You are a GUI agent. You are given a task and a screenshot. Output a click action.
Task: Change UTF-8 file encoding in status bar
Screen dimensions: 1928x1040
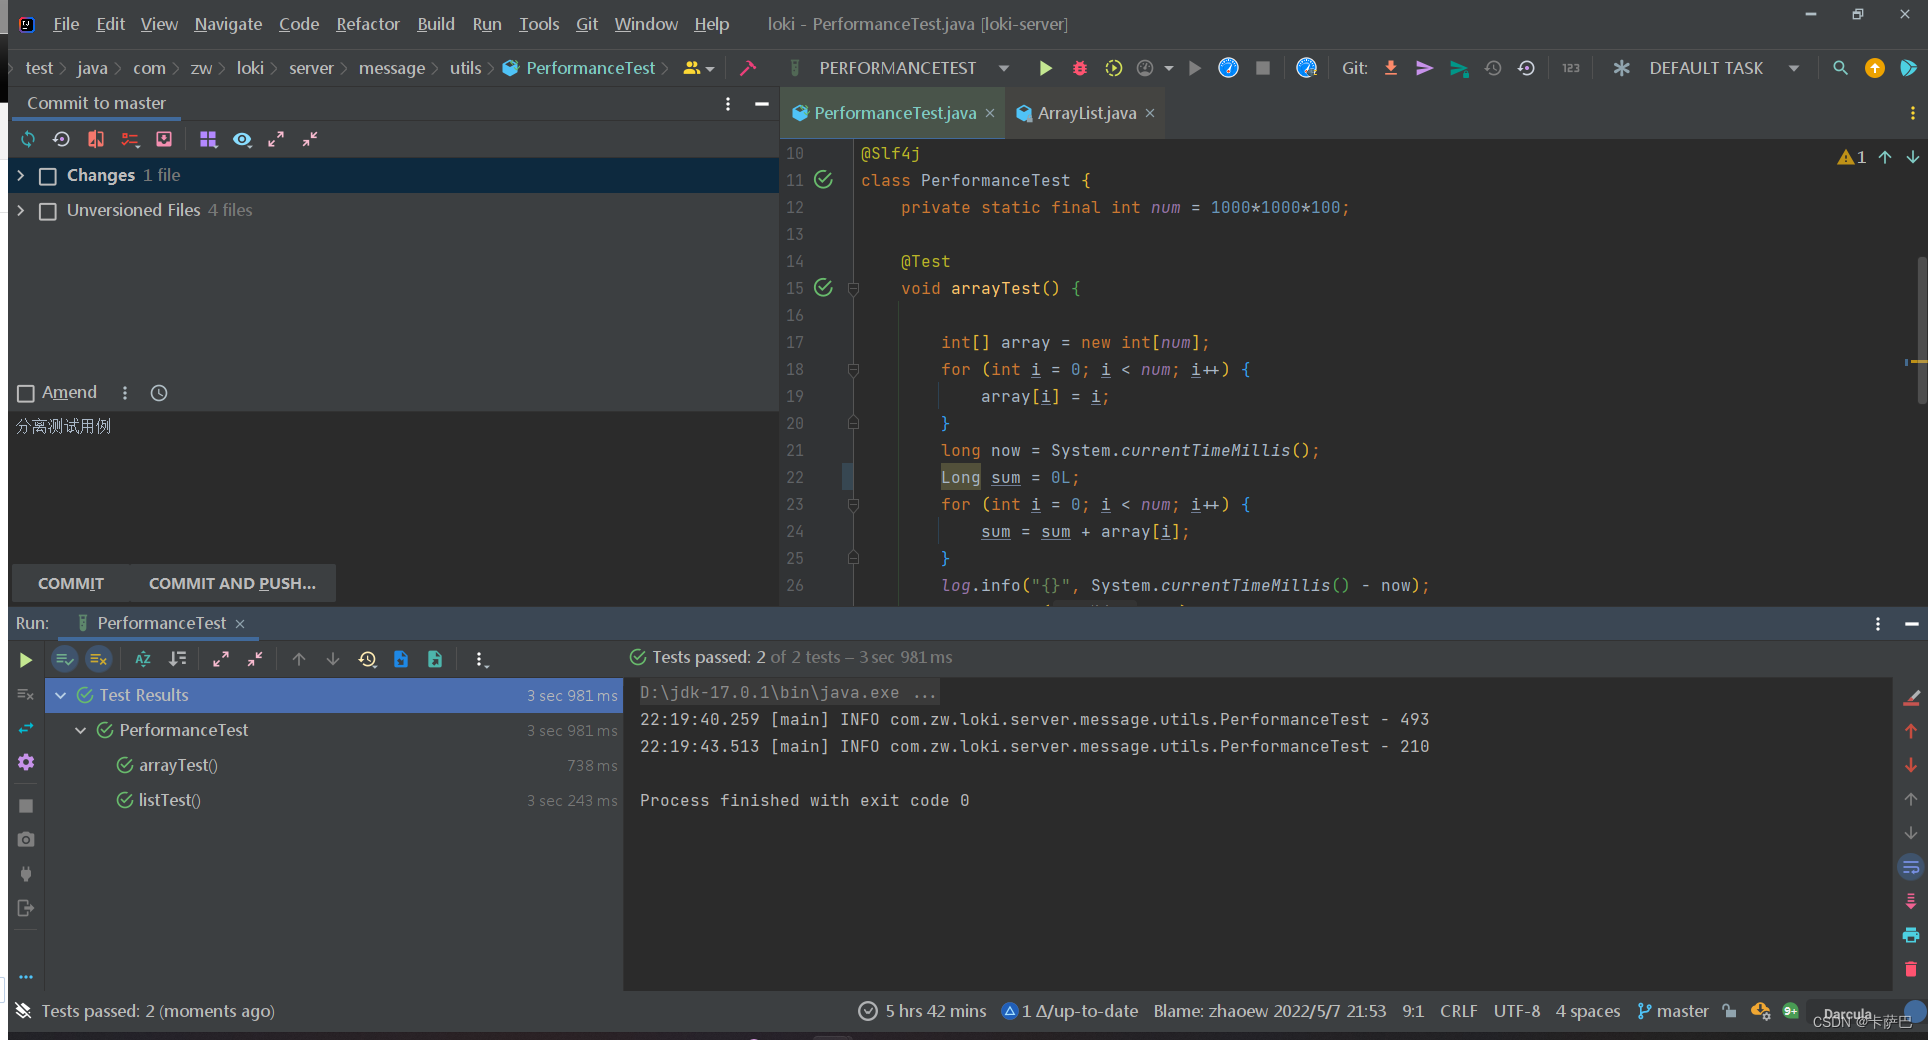[x=1517, y=1011]
